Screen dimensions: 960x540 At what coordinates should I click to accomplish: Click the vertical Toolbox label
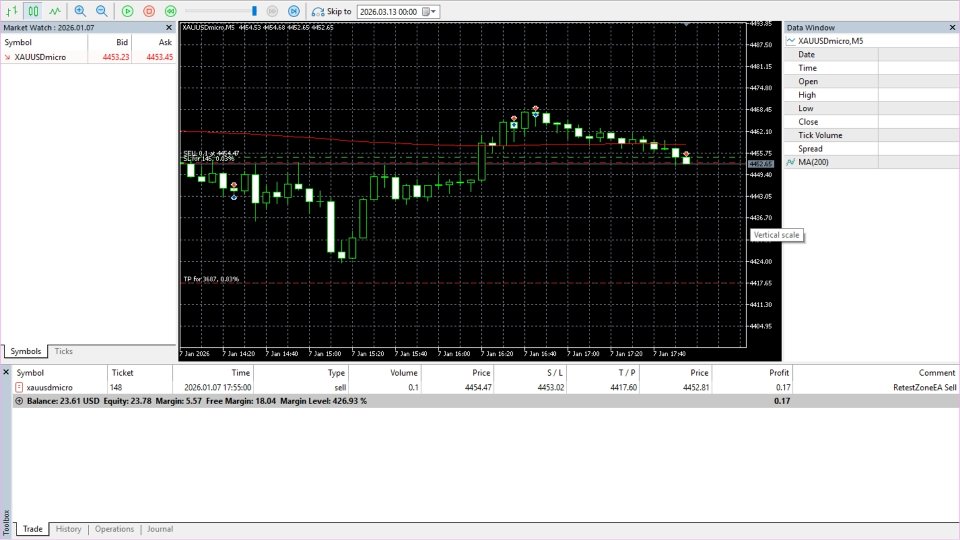[x=6, y=522]
